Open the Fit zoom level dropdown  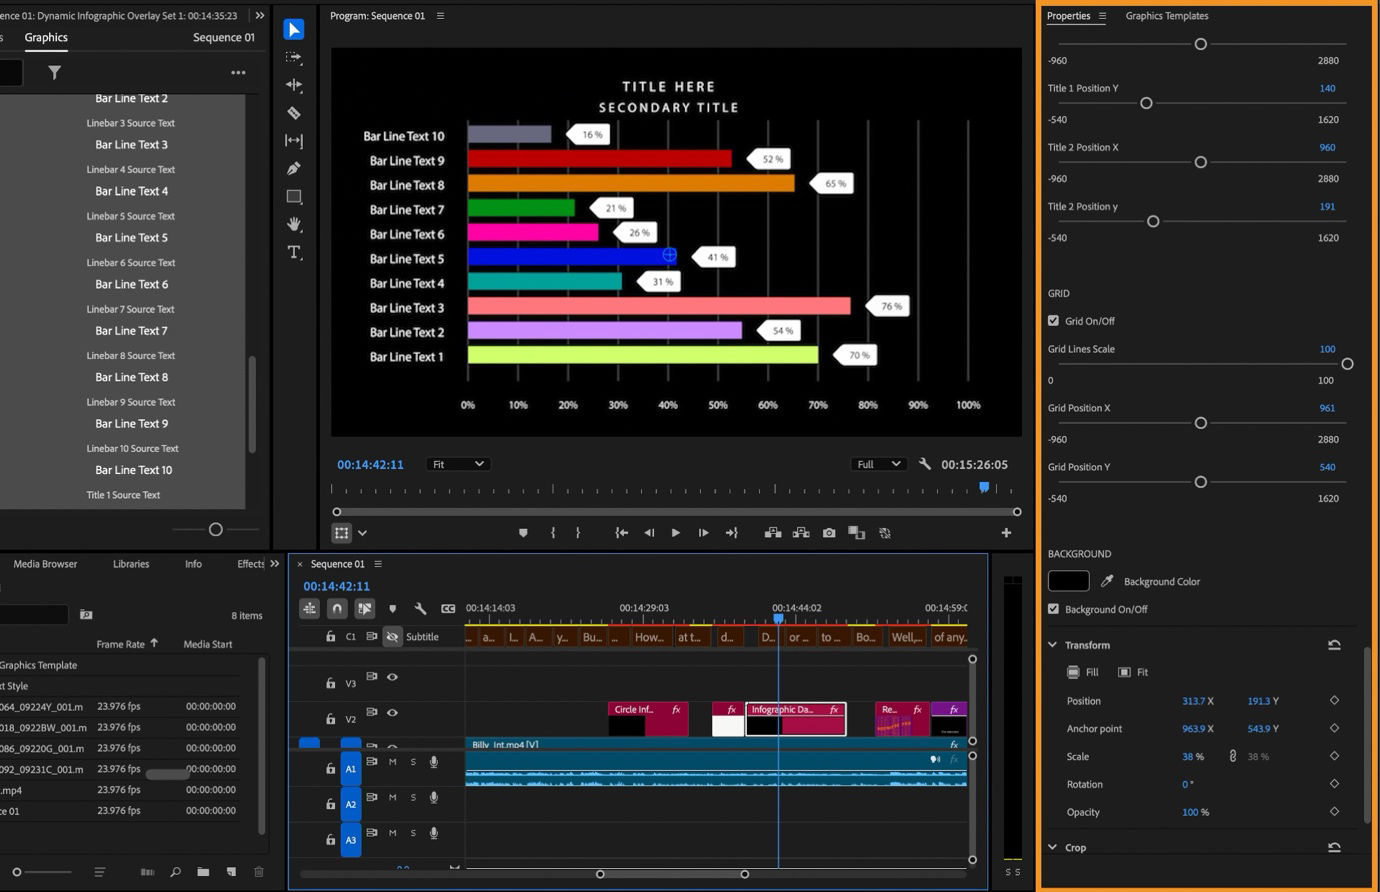[x=457, y=463]
